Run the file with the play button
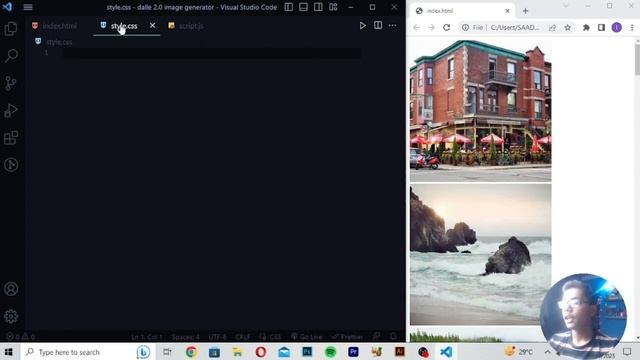This screenshot has height=360, width=640. coord(362,26)
